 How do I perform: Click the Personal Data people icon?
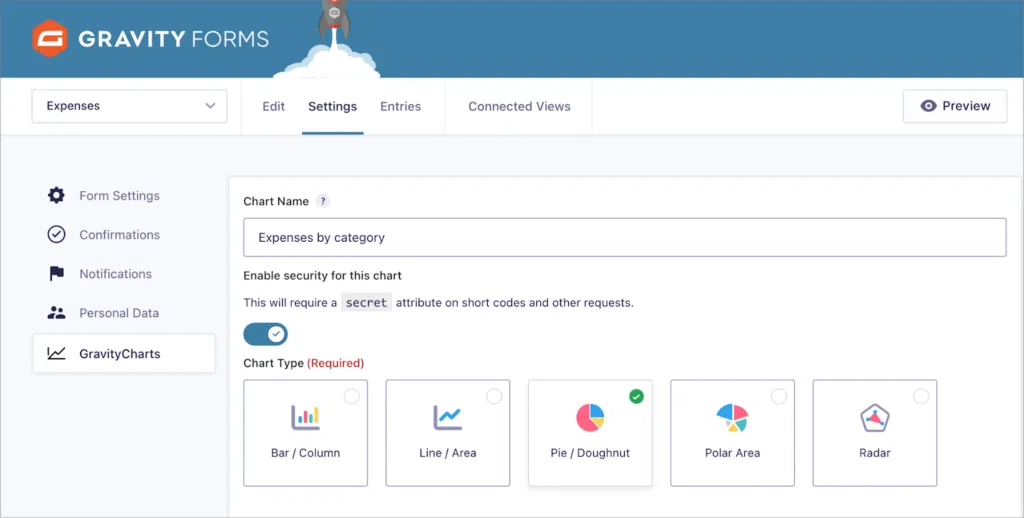[x=56, y=313]
